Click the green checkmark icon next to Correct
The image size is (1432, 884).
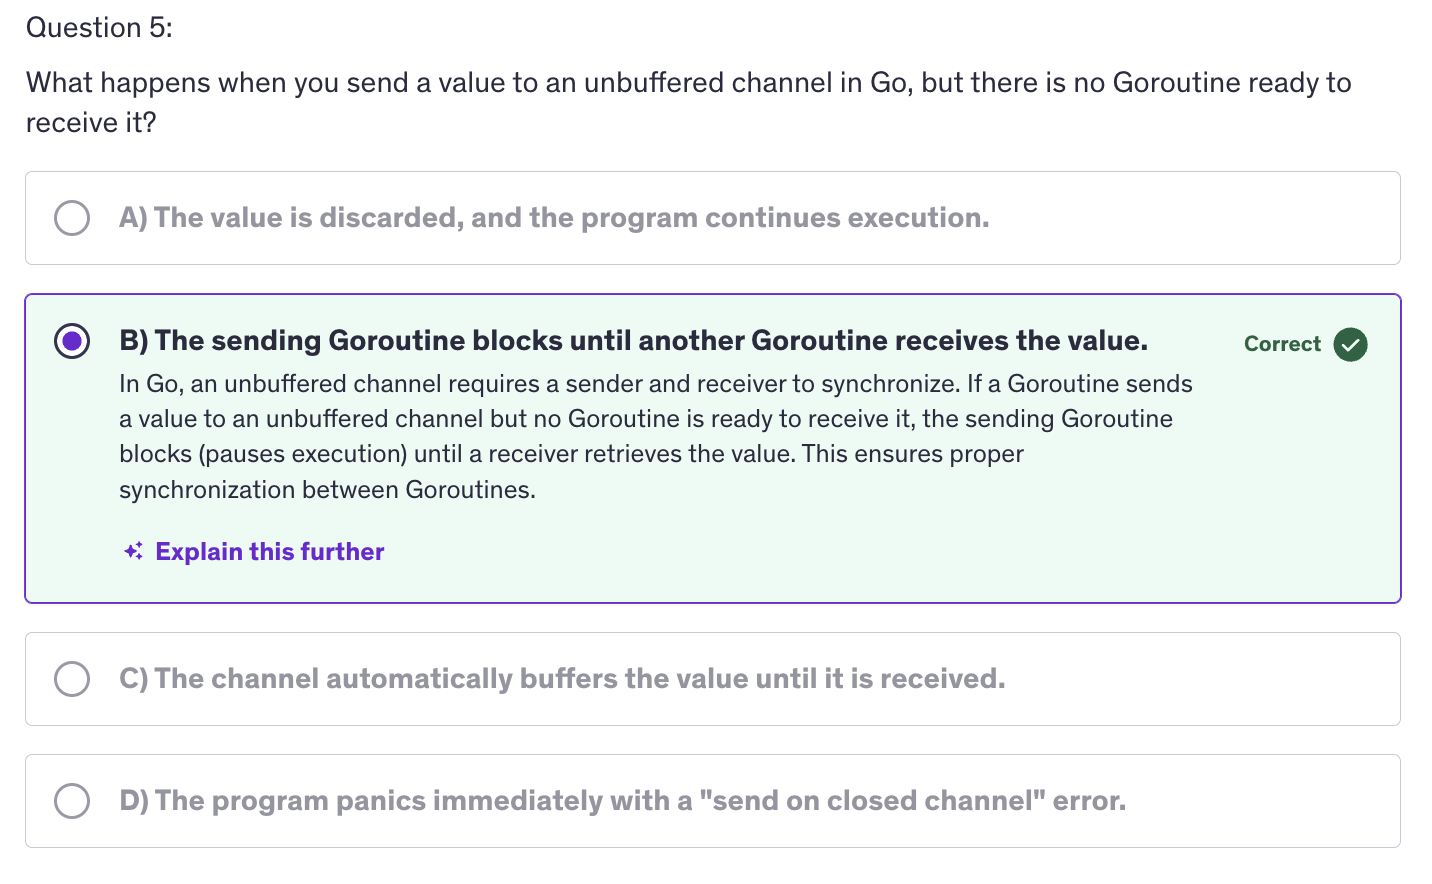point(1350,344)
